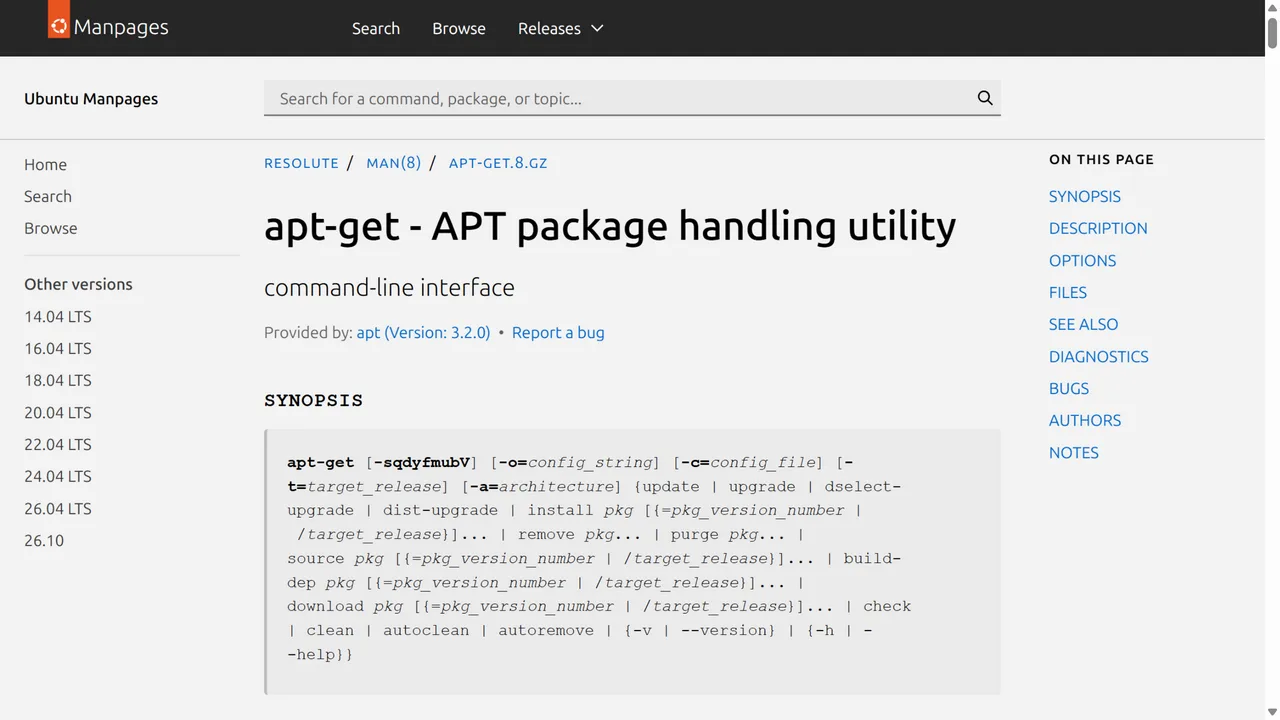The image size is (1280, 720).
Task: Click the SYNOPSIS section heading
Action: coord(314,400)
